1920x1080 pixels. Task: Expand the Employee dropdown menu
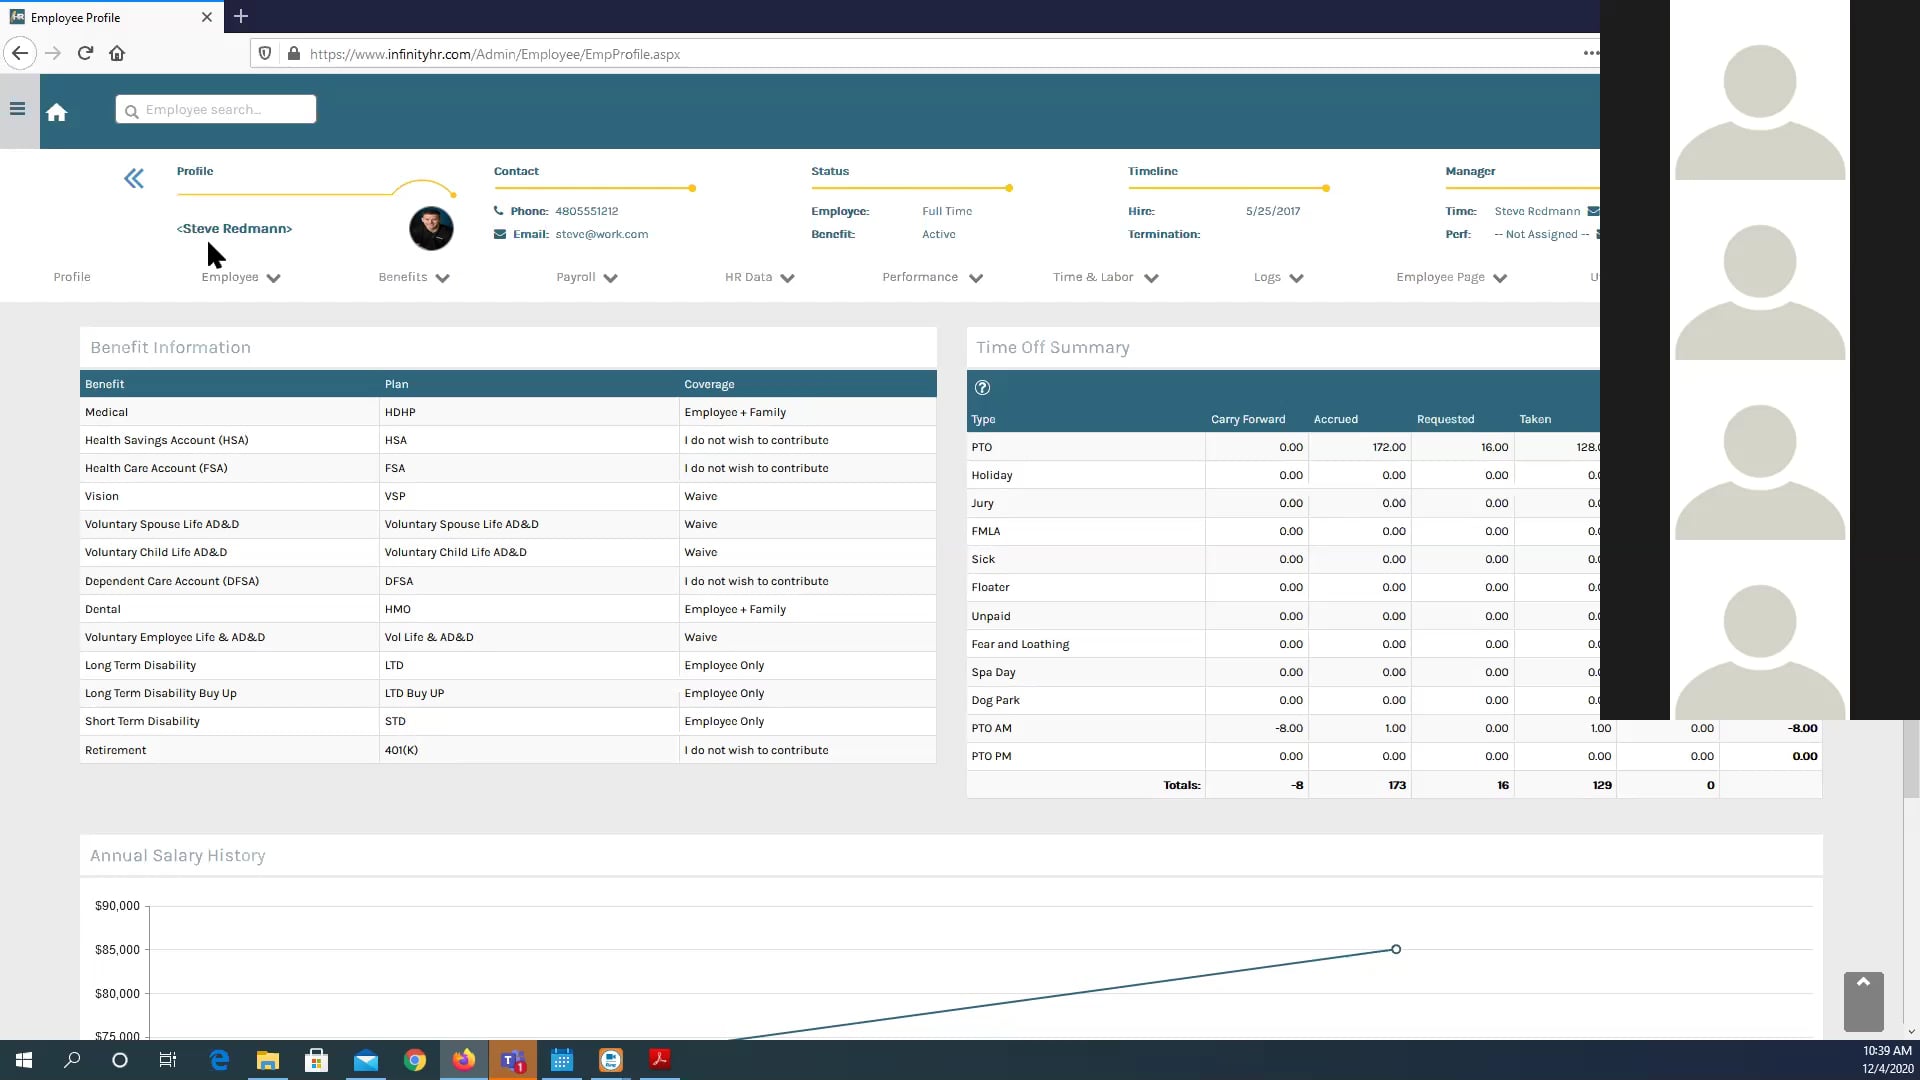[x=239, y=277]
